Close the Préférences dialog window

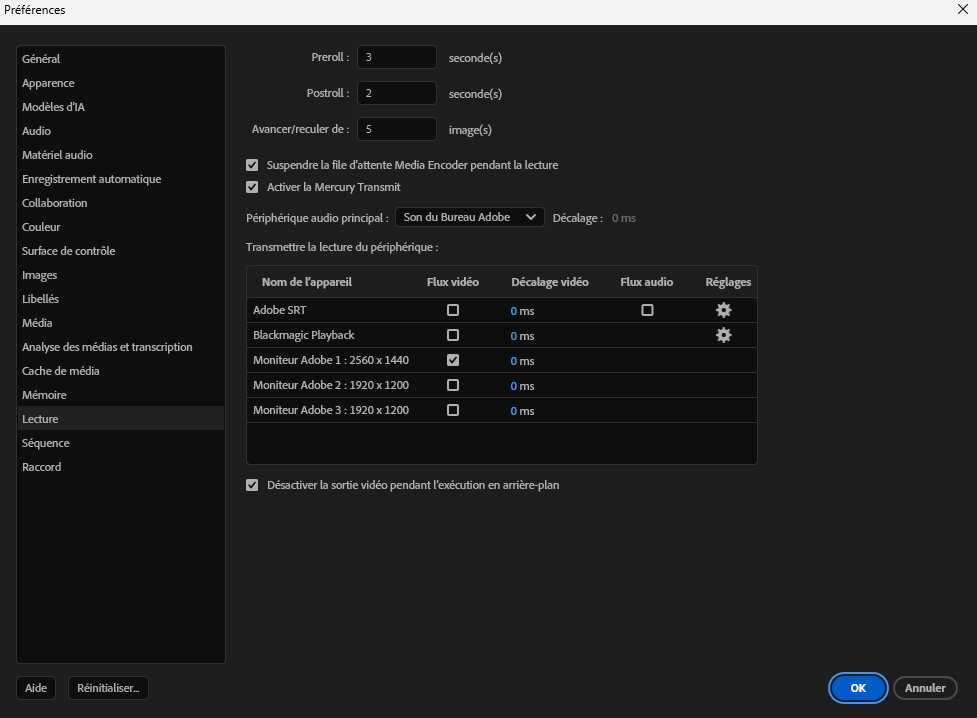pyautogui.click(x=962, y=9)
